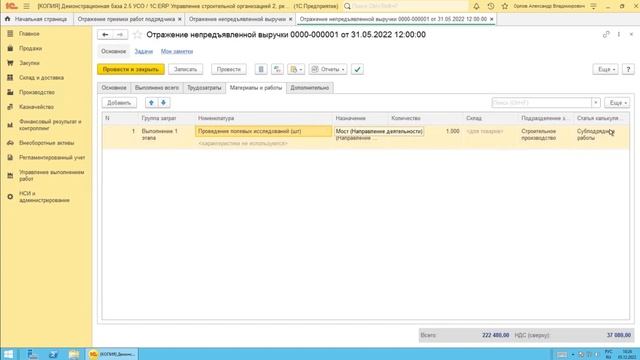Expand the top Еще menu
Image resolution: width=640 pixels, height=360 pixels.
pos(606,69)
